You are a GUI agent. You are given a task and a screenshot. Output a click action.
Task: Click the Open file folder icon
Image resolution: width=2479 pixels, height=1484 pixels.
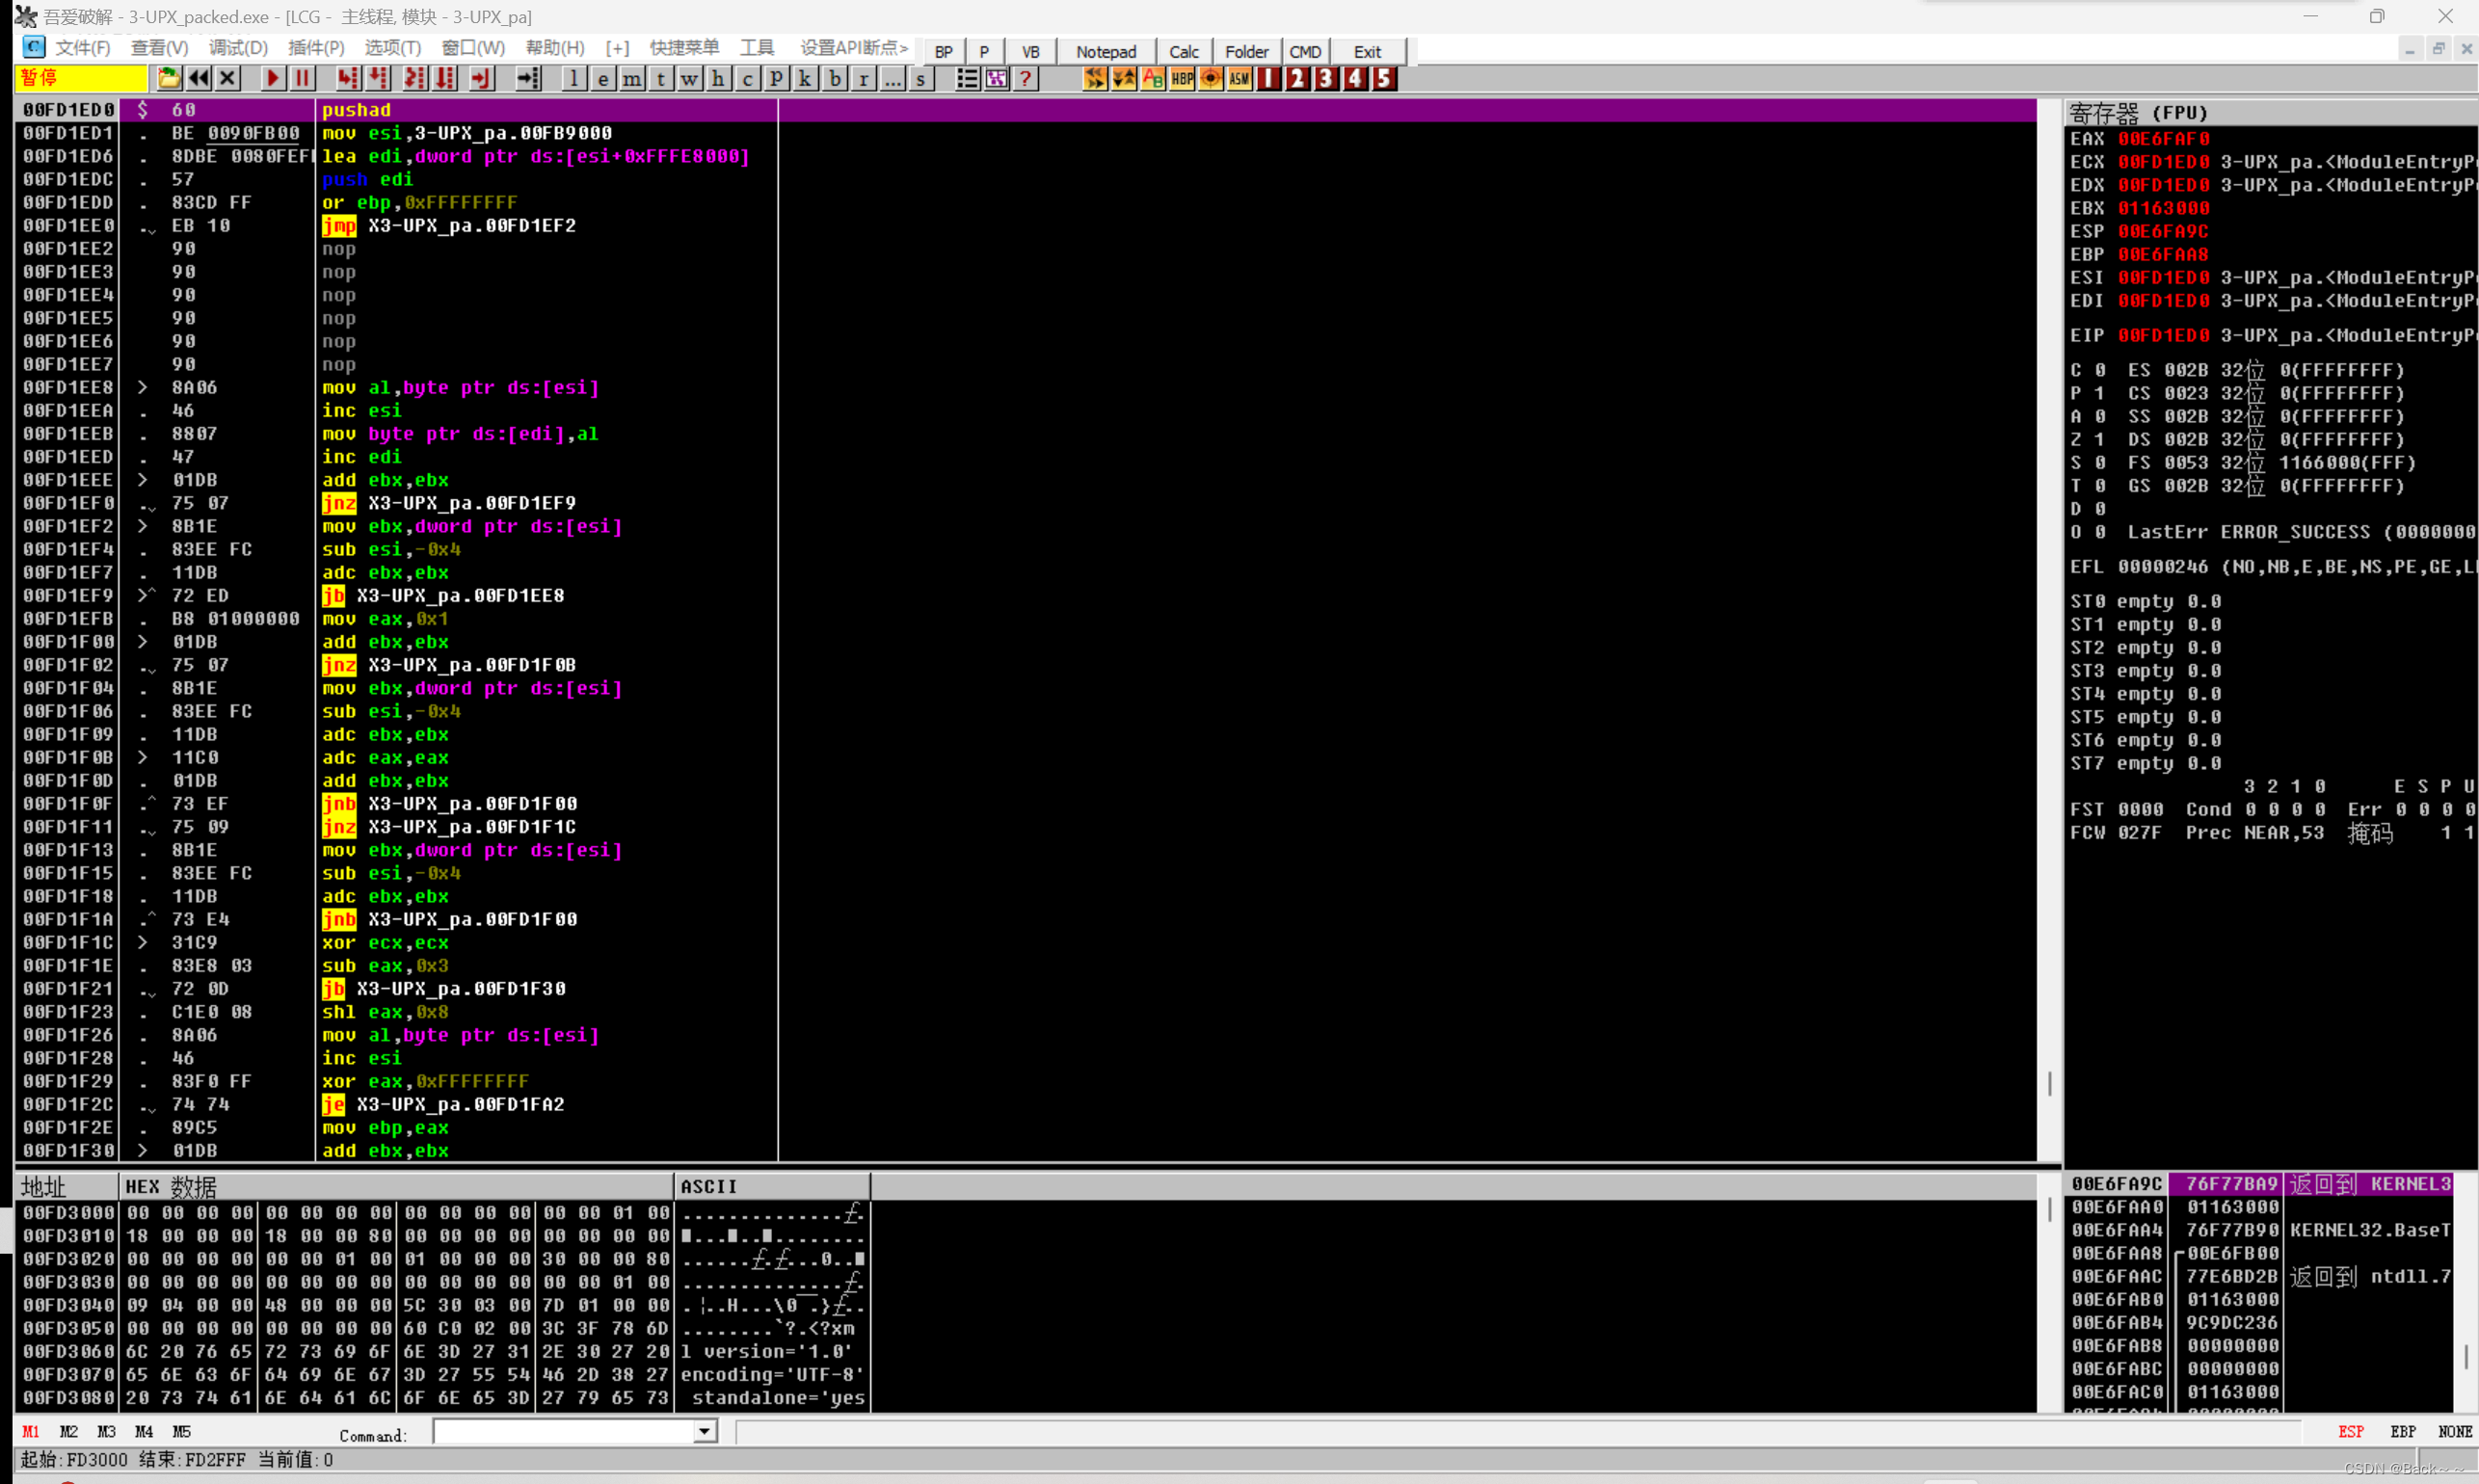[x=169, y=79]
